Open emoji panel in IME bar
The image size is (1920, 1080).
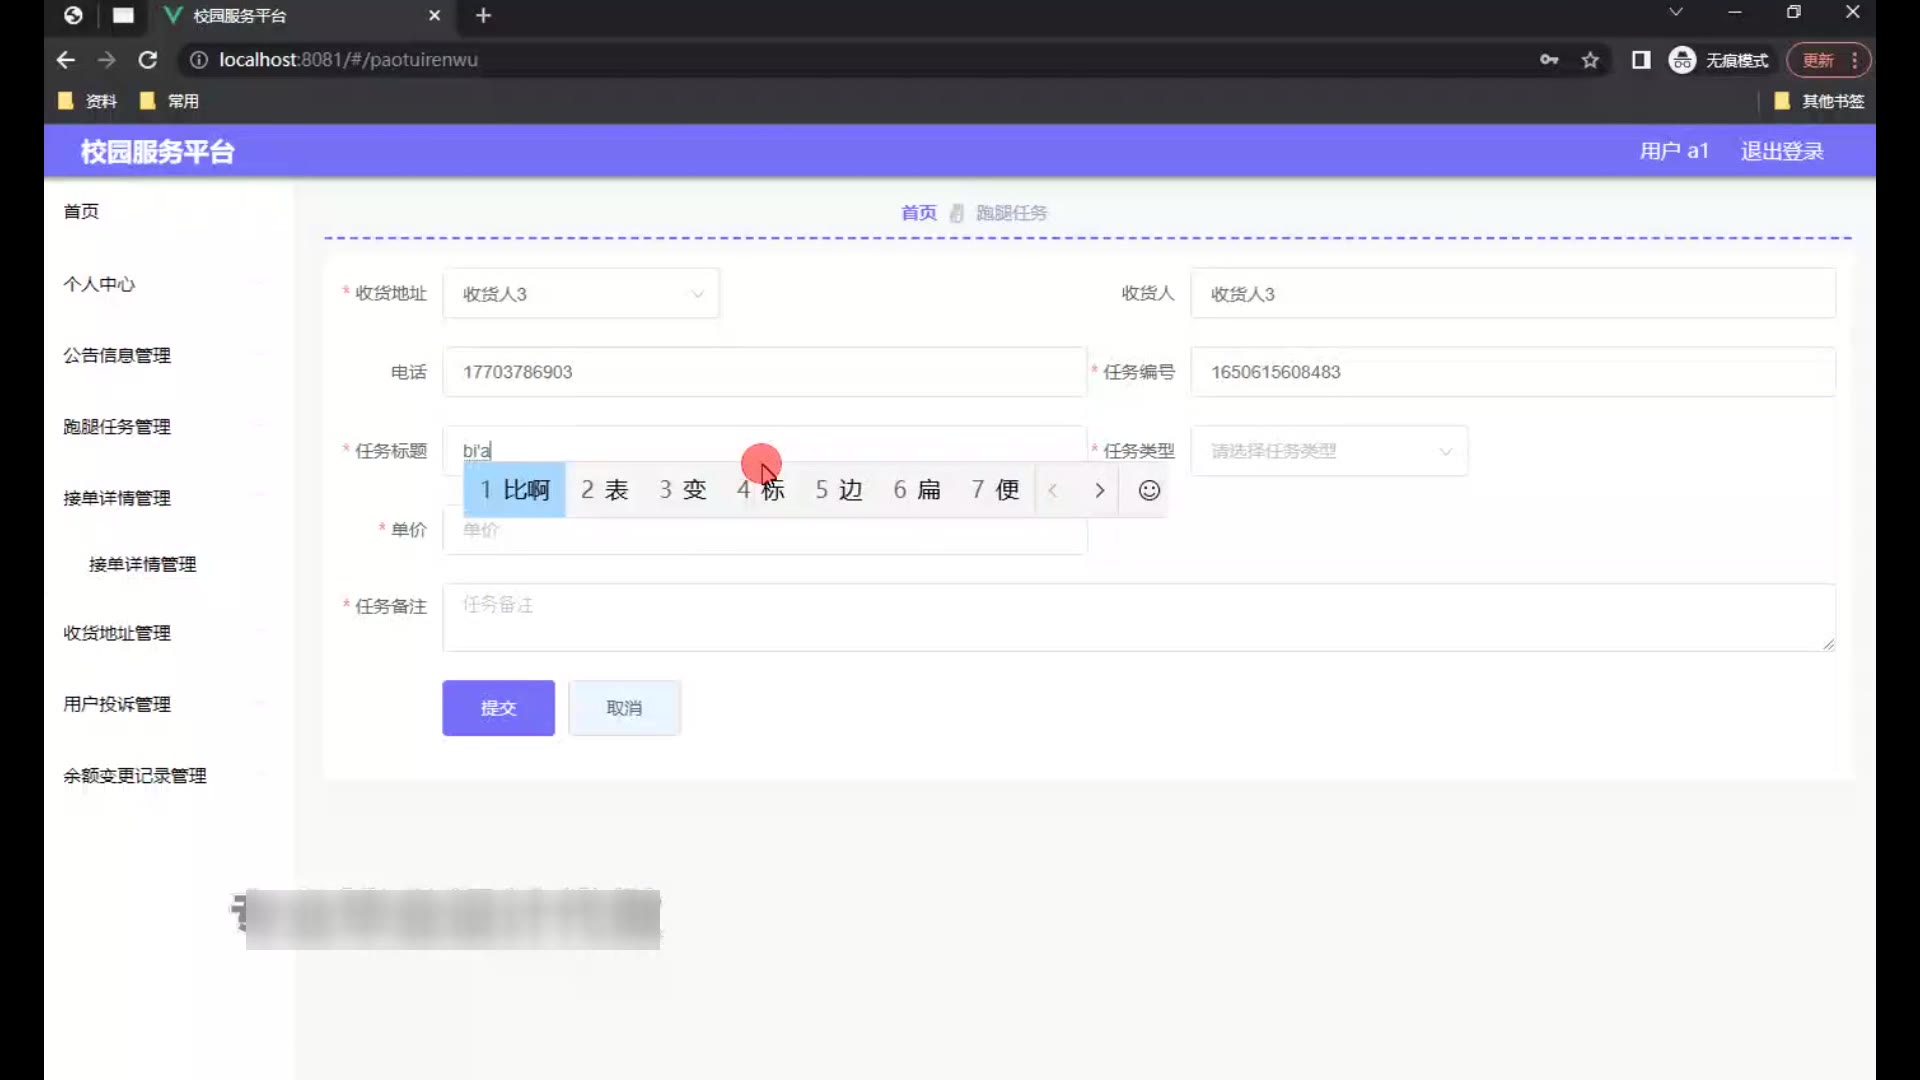pyautogui.click(x=1149, y=490)
